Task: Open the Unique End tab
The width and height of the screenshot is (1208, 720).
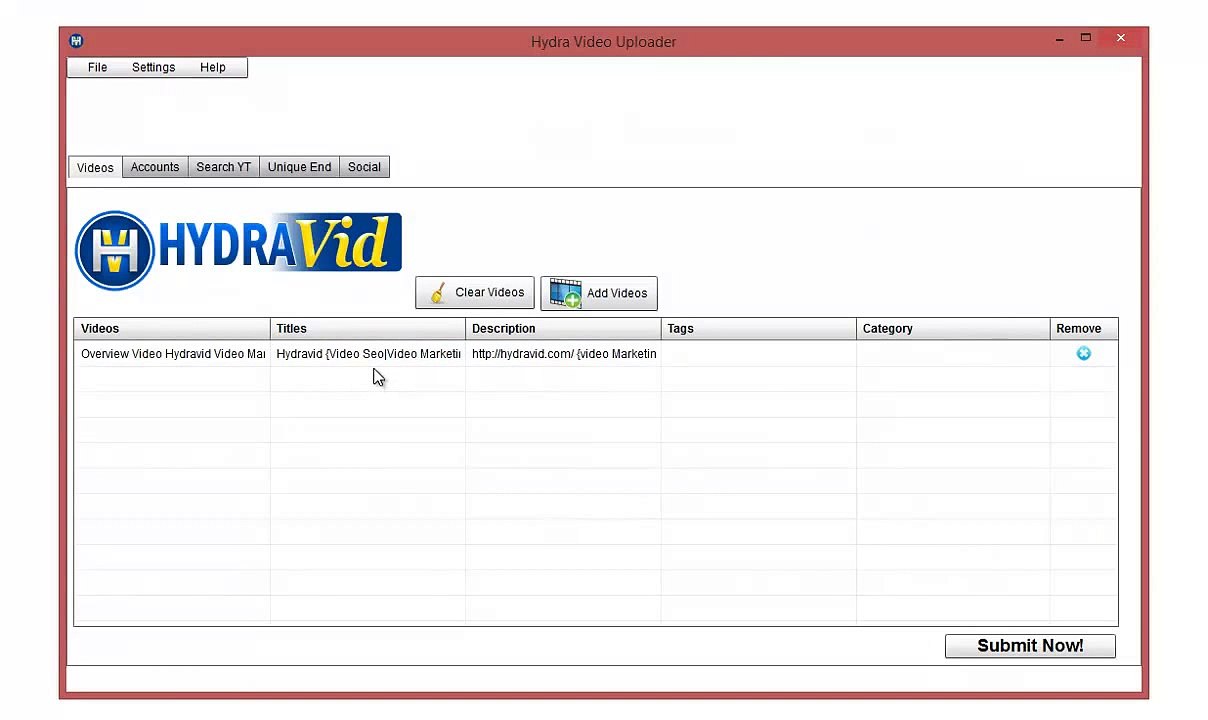Action: (299, 167)
